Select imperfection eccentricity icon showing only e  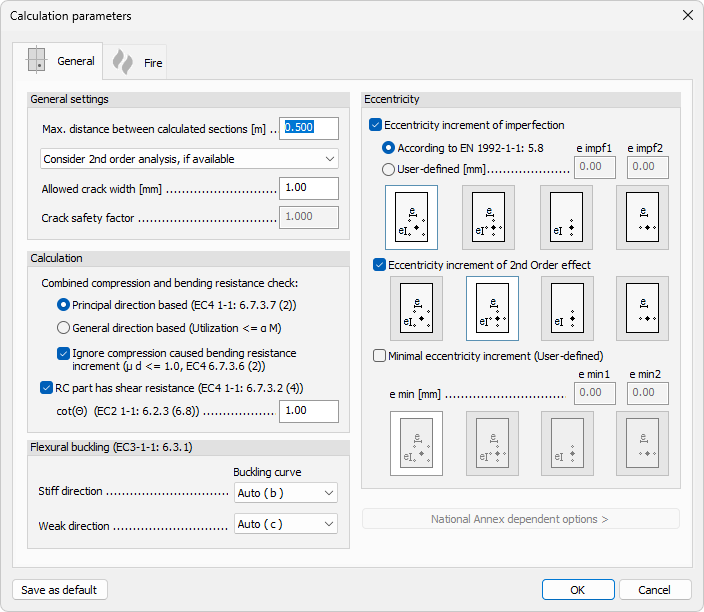(642, 217)
